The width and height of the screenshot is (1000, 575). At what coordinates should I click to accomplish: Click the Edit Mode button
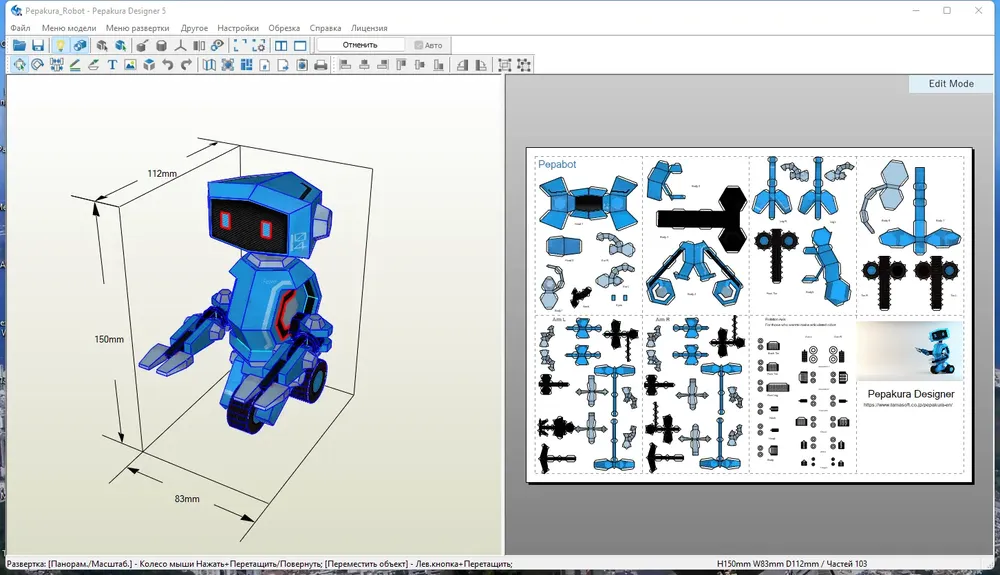950,84
